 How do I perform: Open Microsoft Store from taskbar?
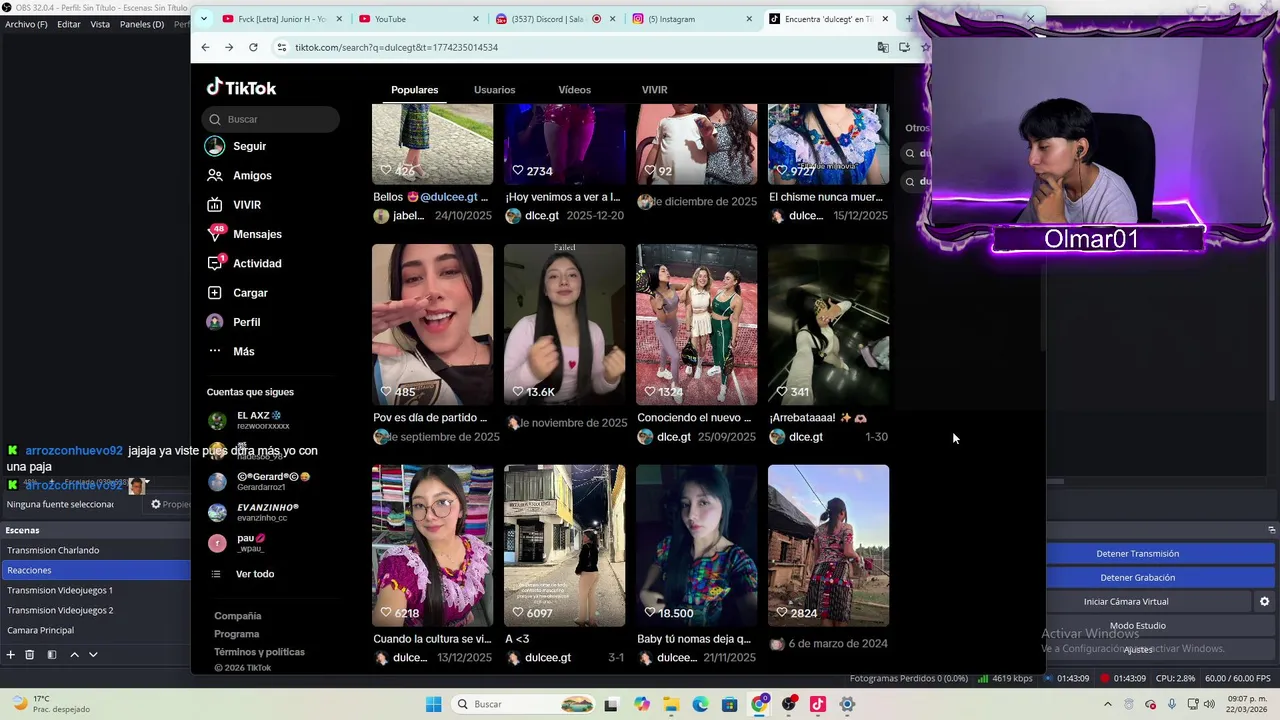[730, 704]
